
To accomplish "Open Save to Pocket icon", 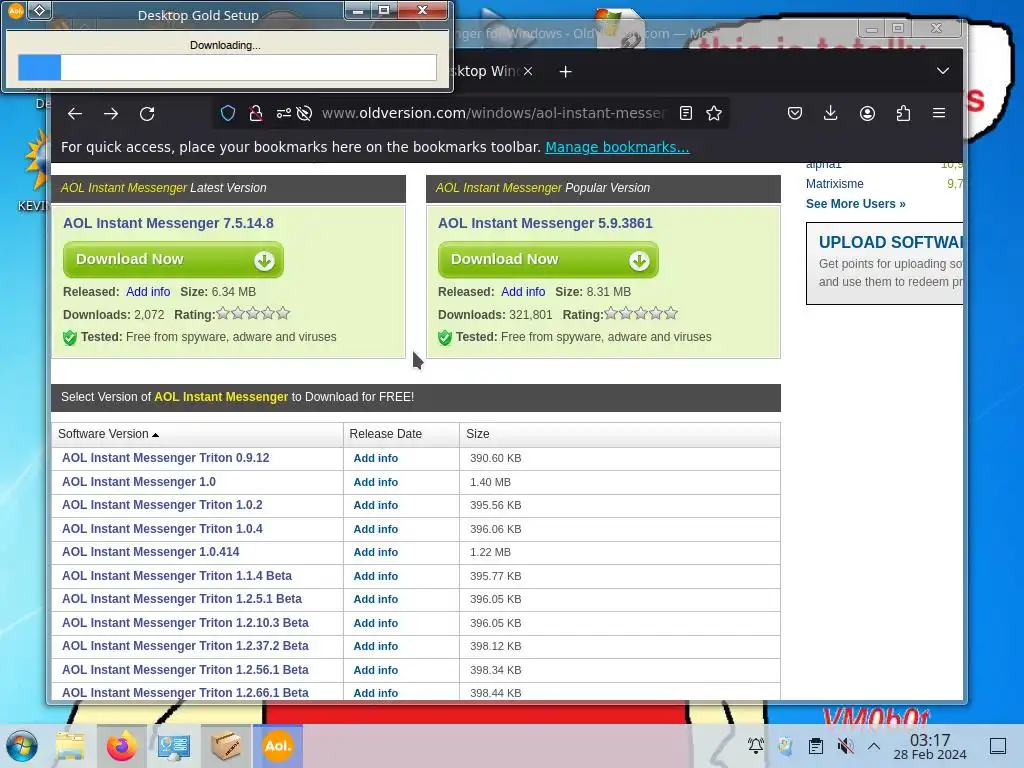I will click(x=795, y=114).
